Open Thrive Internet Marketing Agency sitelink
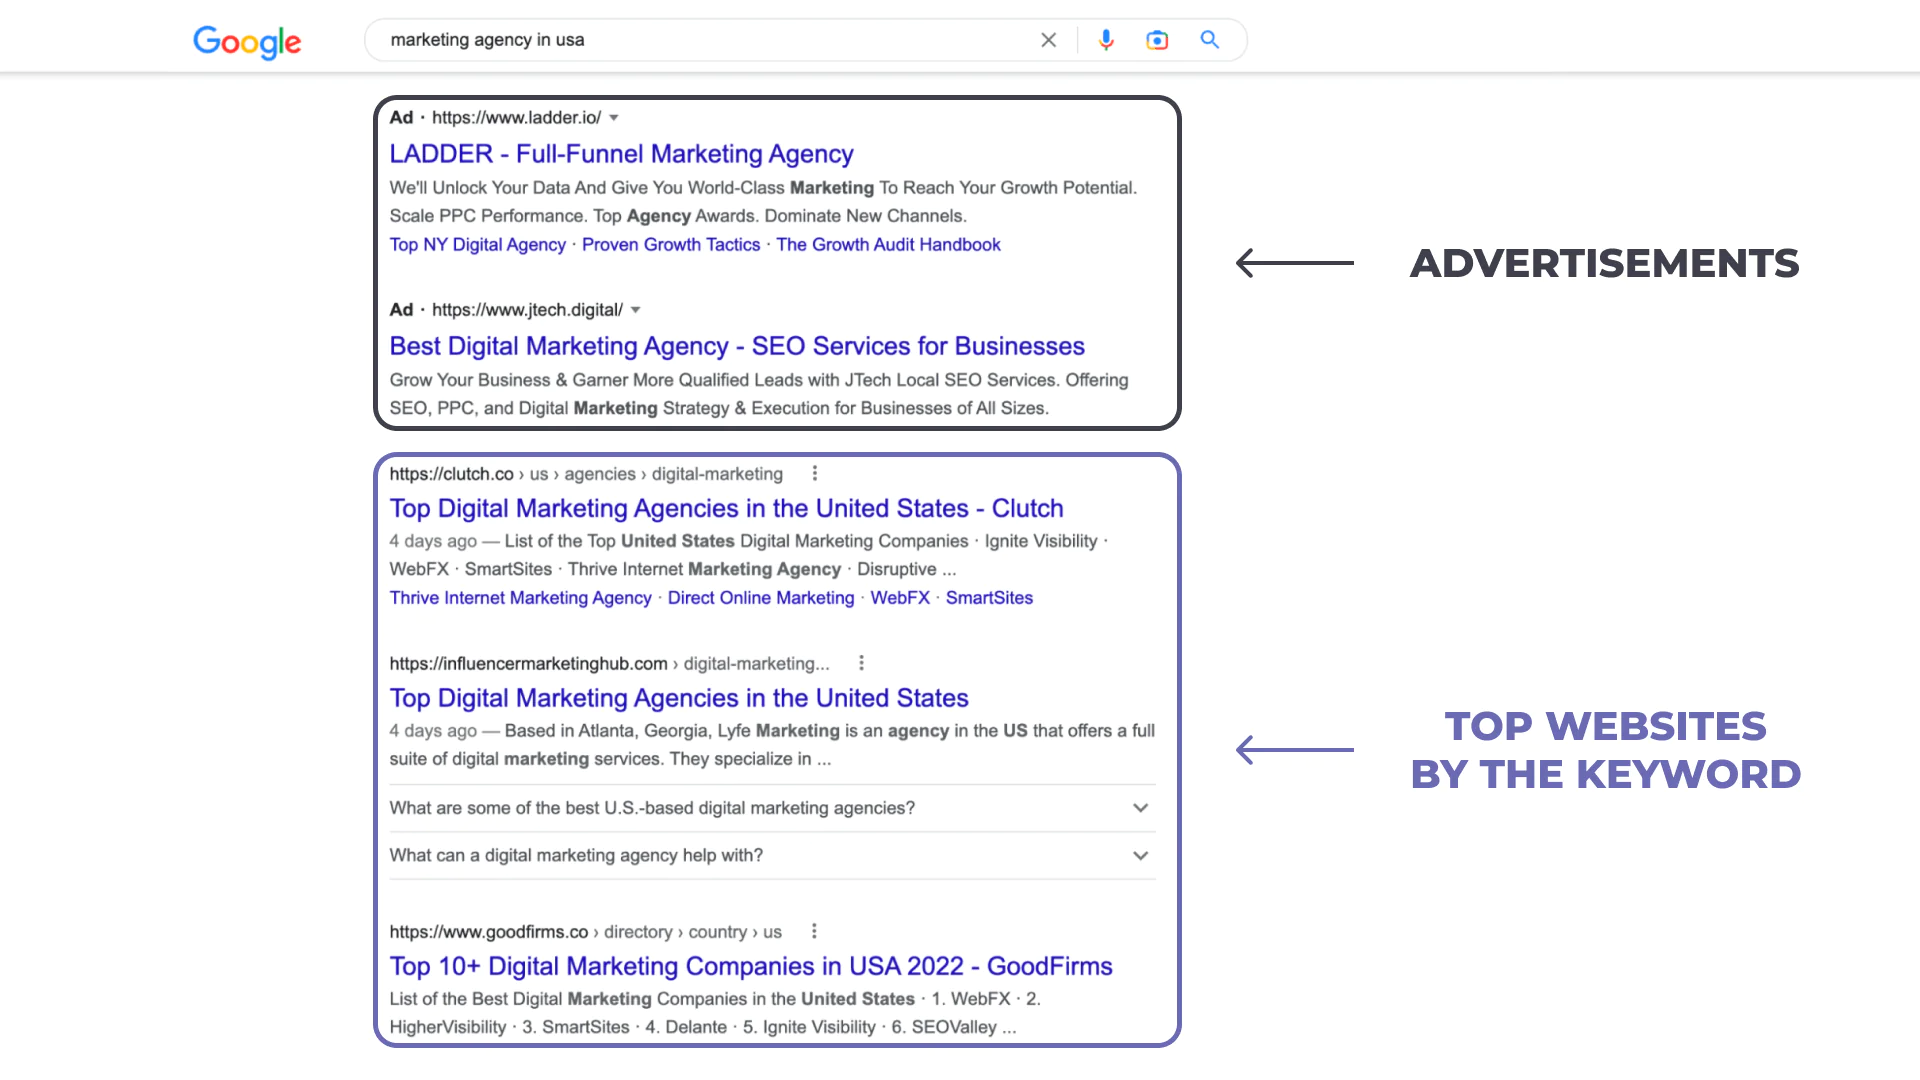The width and height of the screenshot is (1920, 1080). coord(520,598)
